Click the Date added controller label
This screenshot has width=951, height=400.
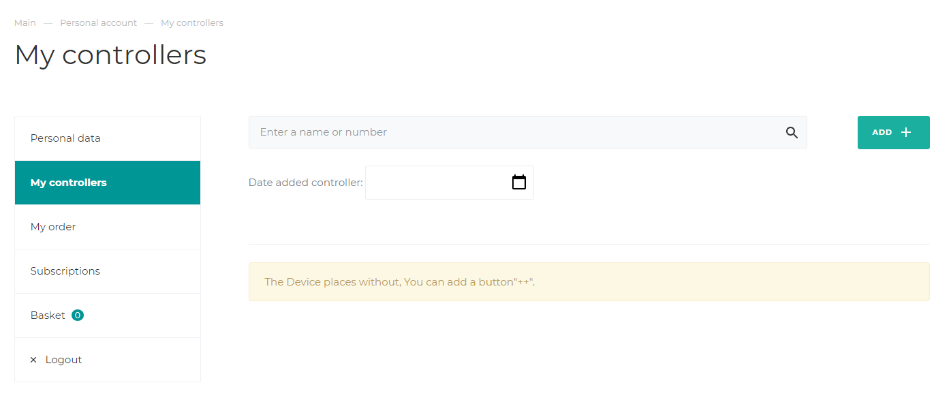coord(306,182)
